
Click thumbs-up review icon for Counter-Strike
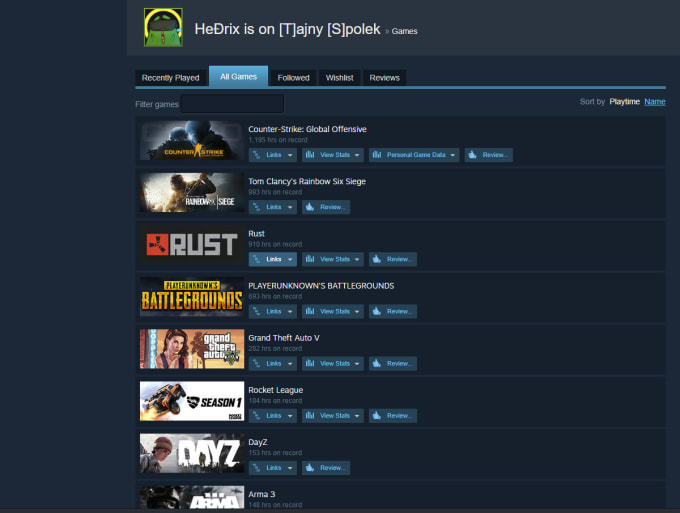click(473, 155)
